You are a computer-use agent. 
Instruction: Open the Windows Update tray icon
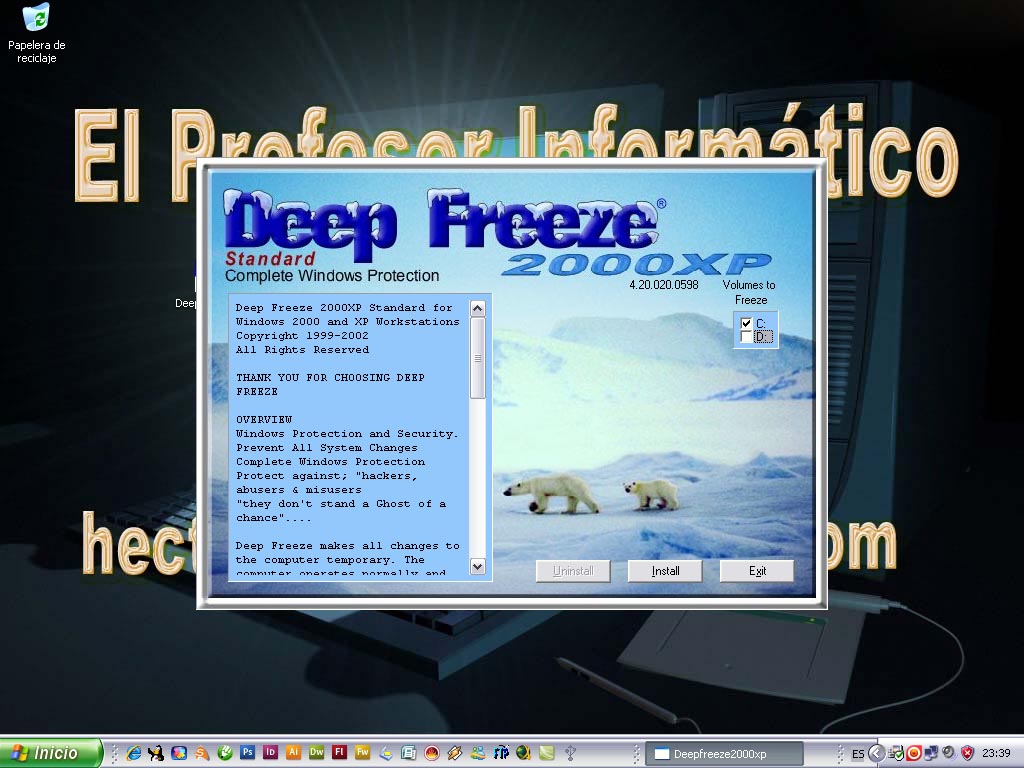pyautogui.click(x=895, y=752)
